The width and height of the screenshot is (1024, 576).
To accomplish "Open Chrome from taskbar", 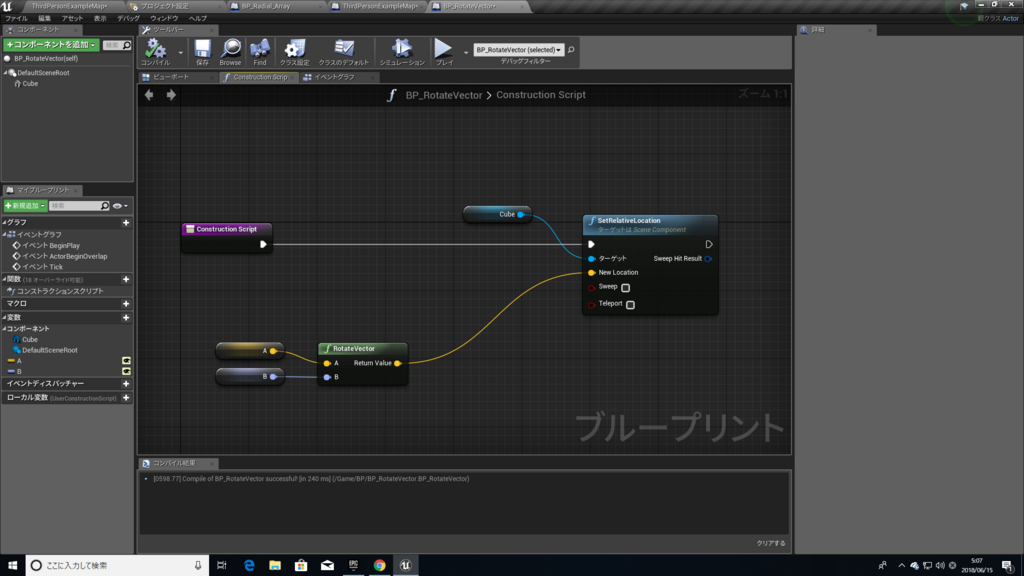I will point(379,565).
